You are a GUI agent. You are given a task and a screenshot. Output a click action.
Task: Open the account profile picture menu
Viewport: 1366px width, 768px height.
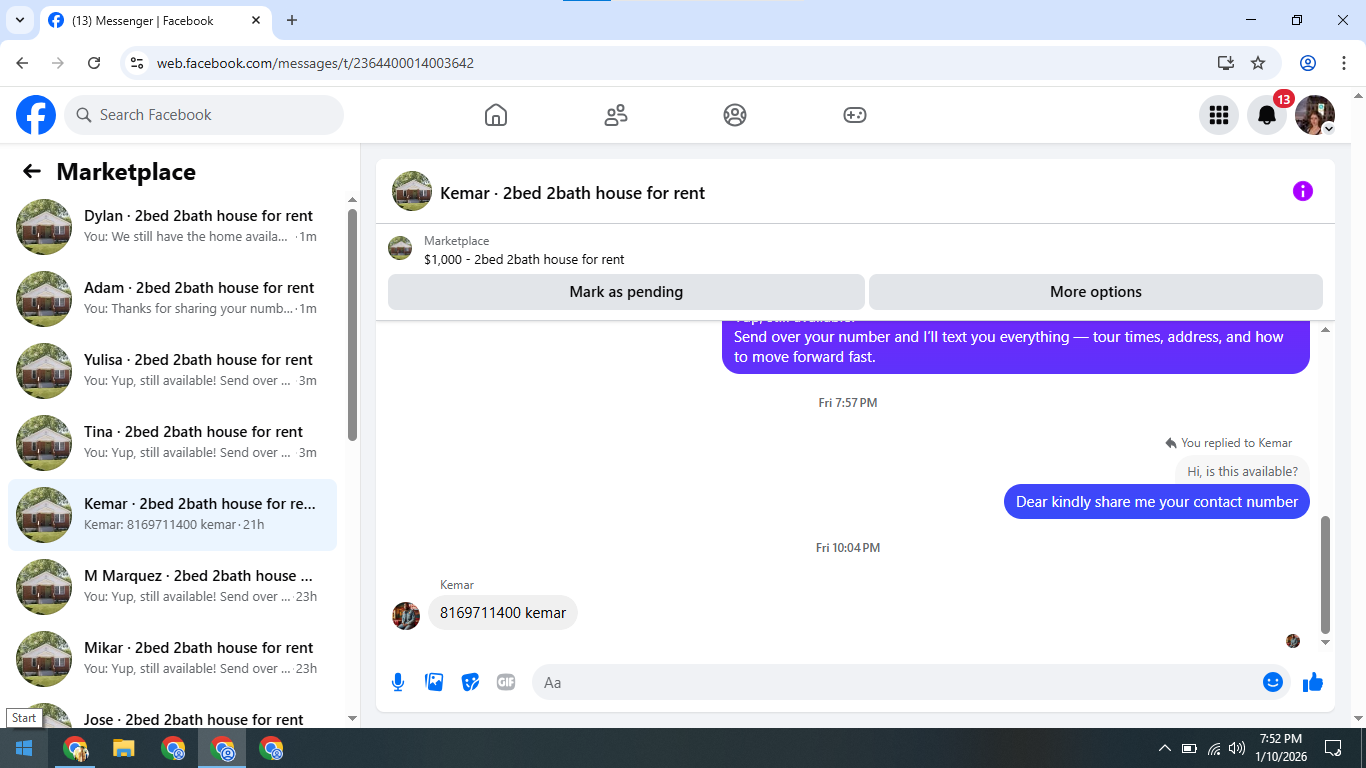[x=1315, y=115]
